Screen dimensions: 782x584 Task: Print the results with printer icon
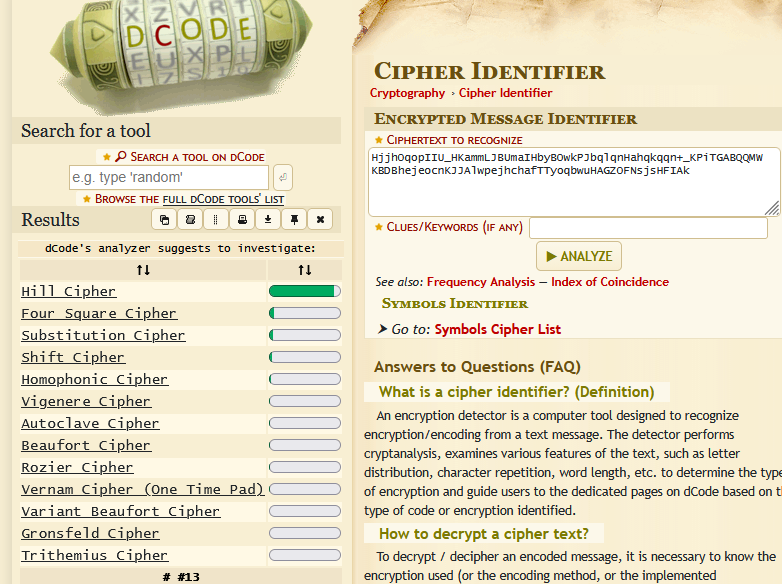(x=242, y=219)
